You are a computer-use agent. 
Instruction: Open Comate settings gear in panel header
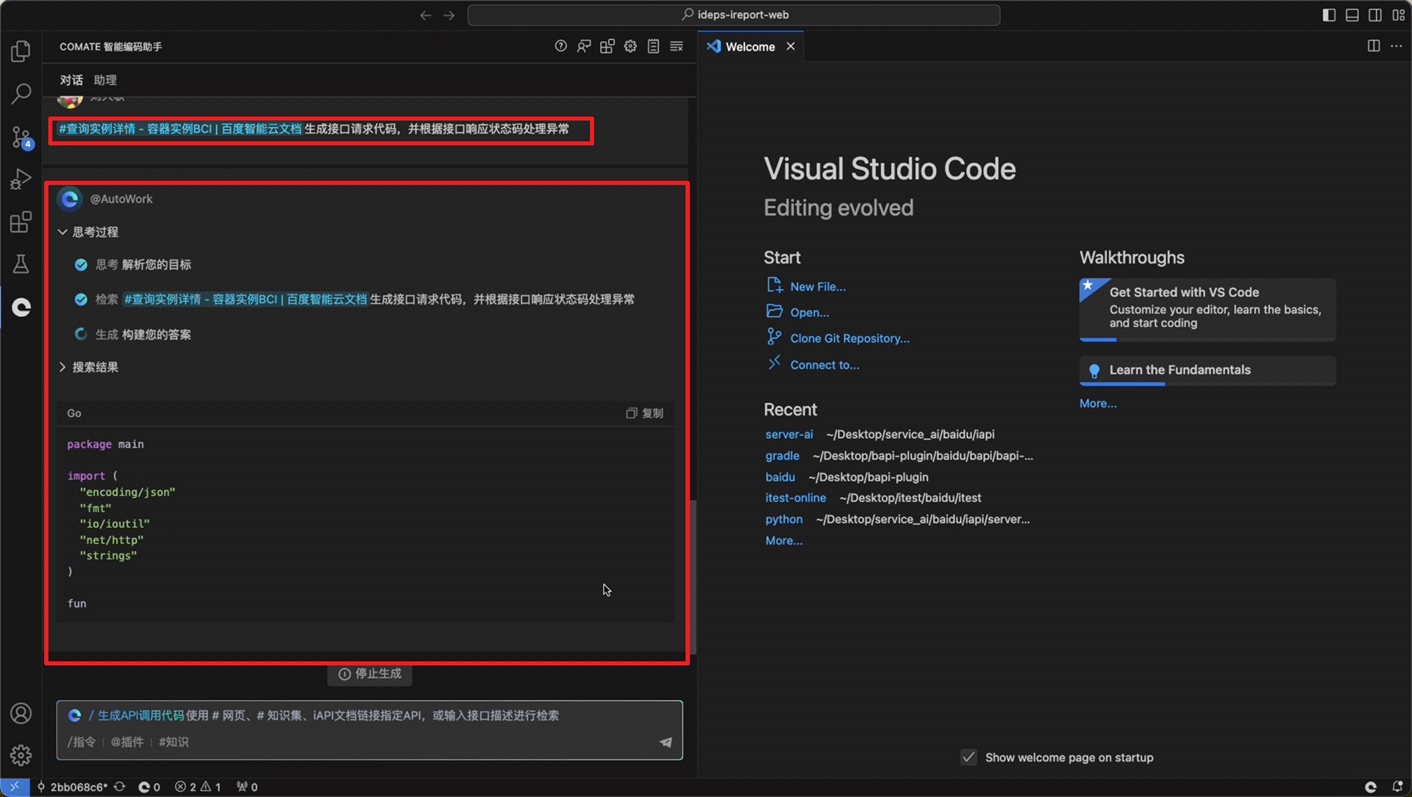point(630,46)
